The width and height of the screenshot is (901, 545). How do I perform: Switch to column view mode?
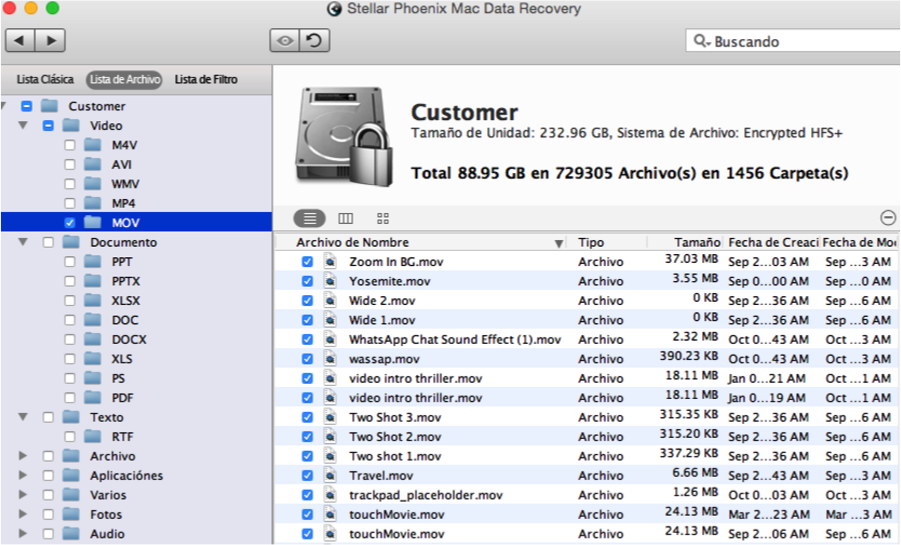click(345, 218)
